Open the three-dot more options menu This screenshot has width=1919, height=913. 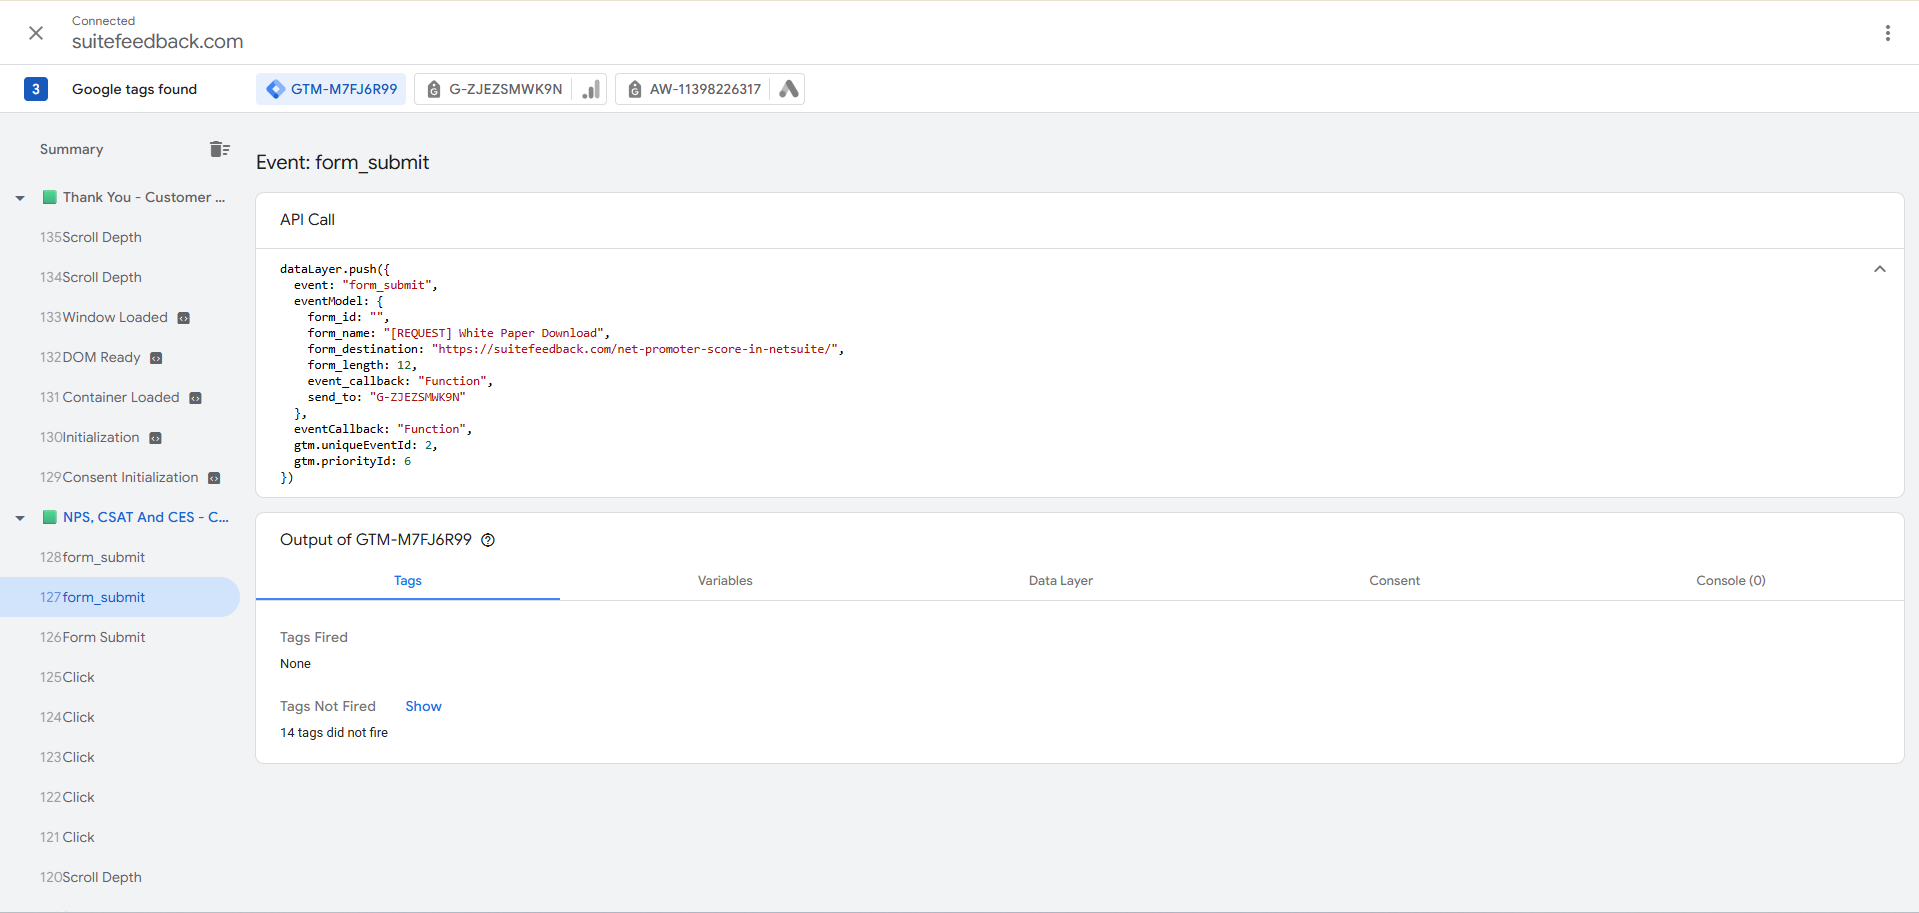pos(1887,33)
